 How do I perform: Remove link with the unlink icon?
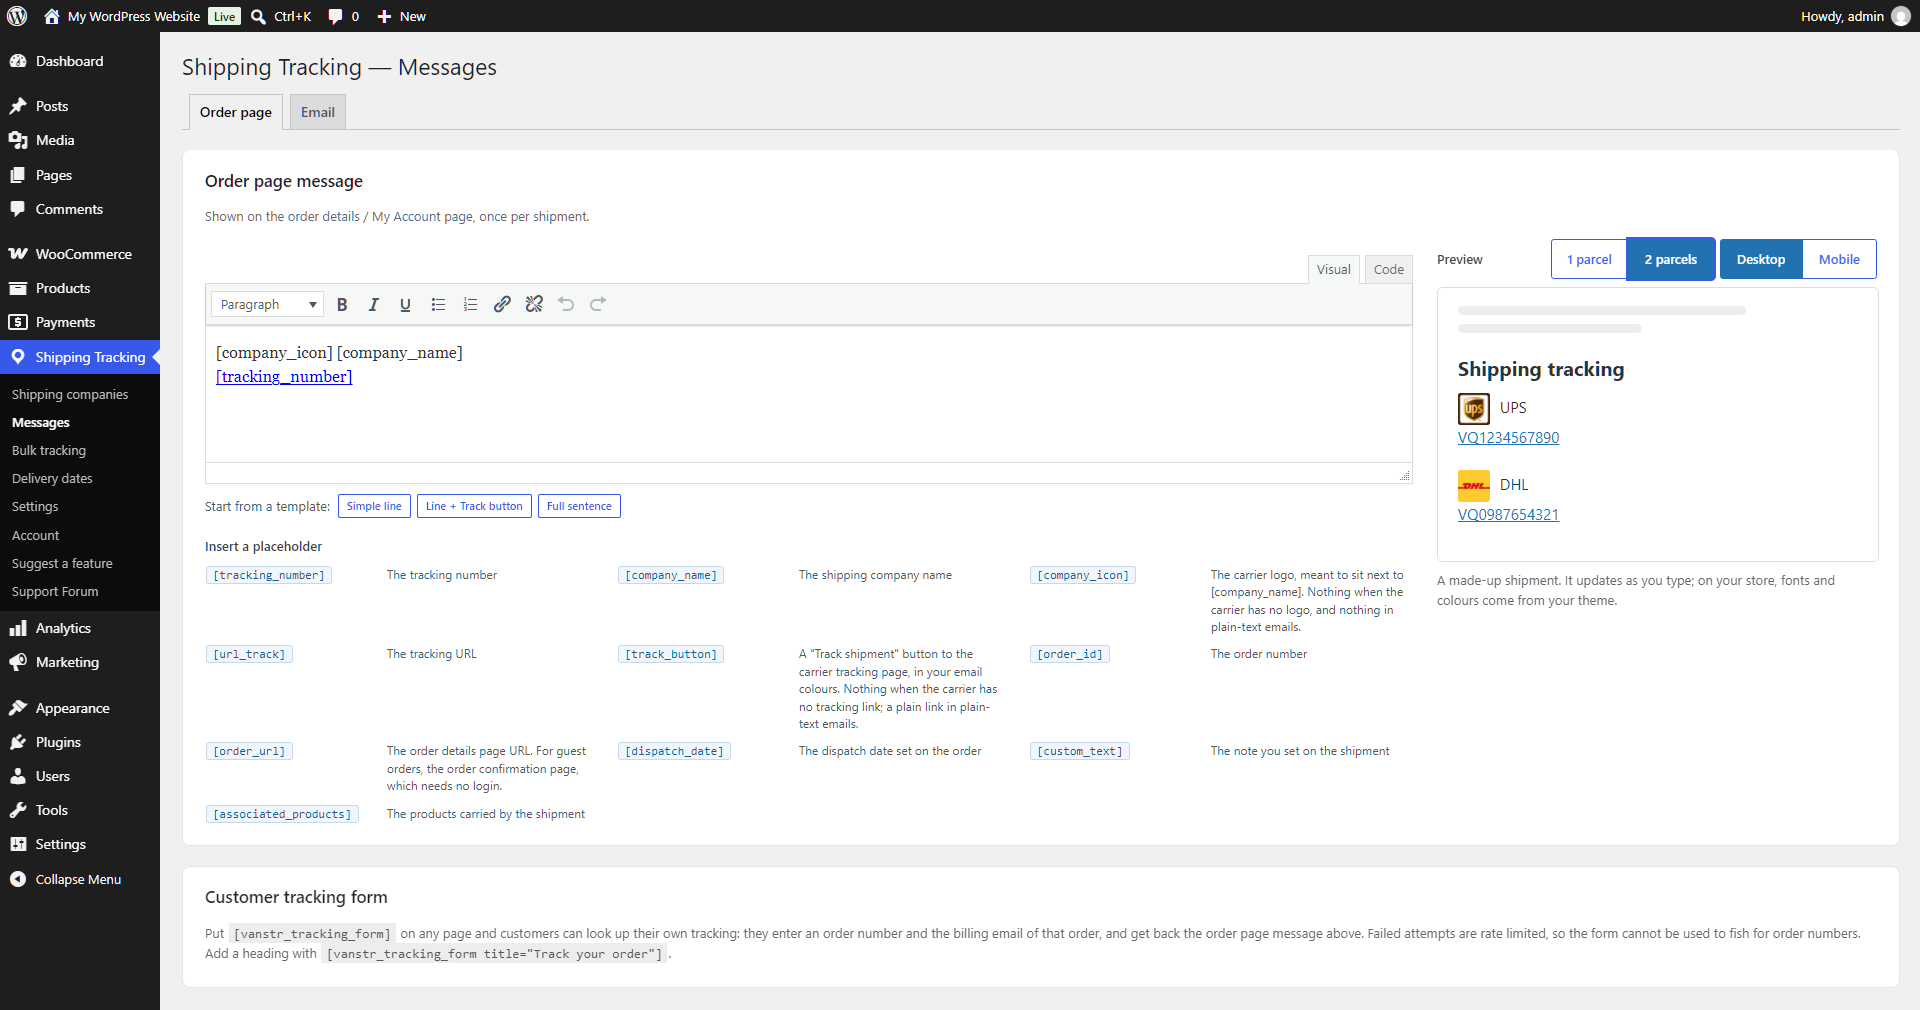coord(534,304)
